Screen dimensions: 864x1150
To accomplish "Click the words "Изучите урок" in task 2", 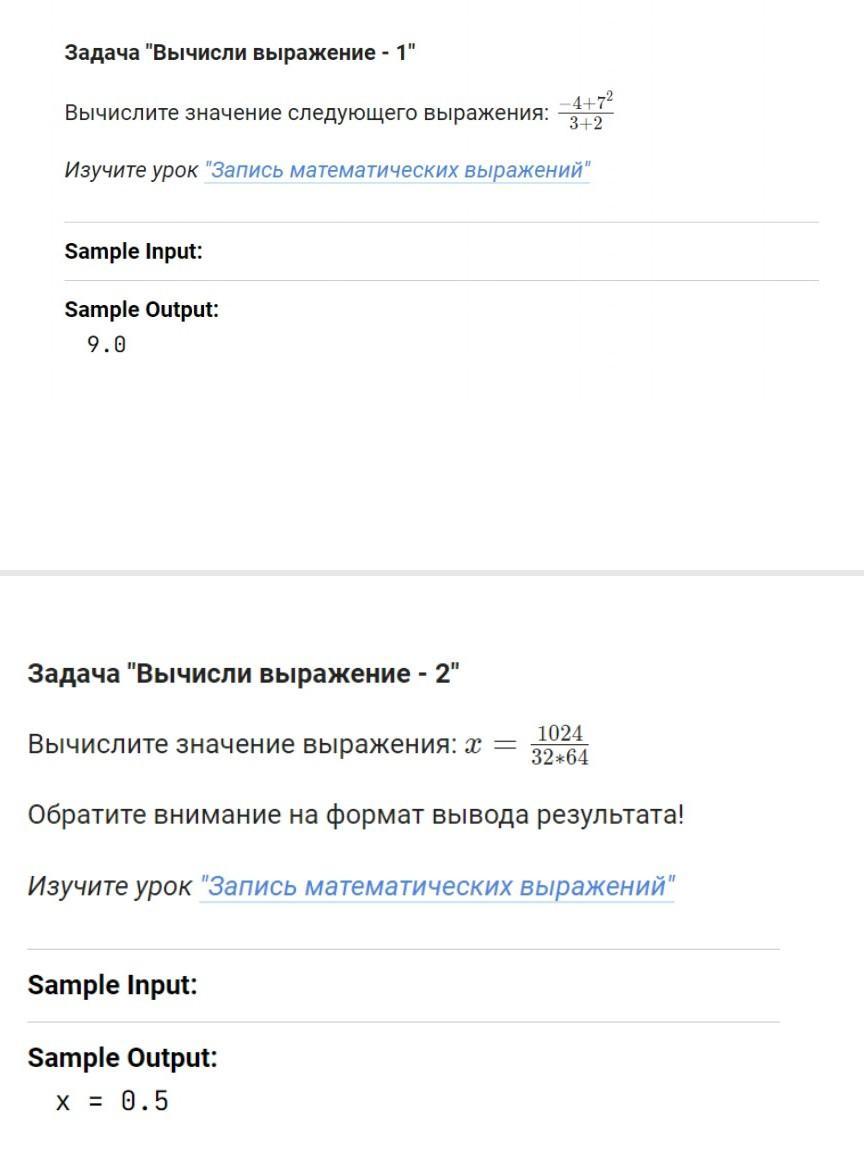I will (109, 886).
